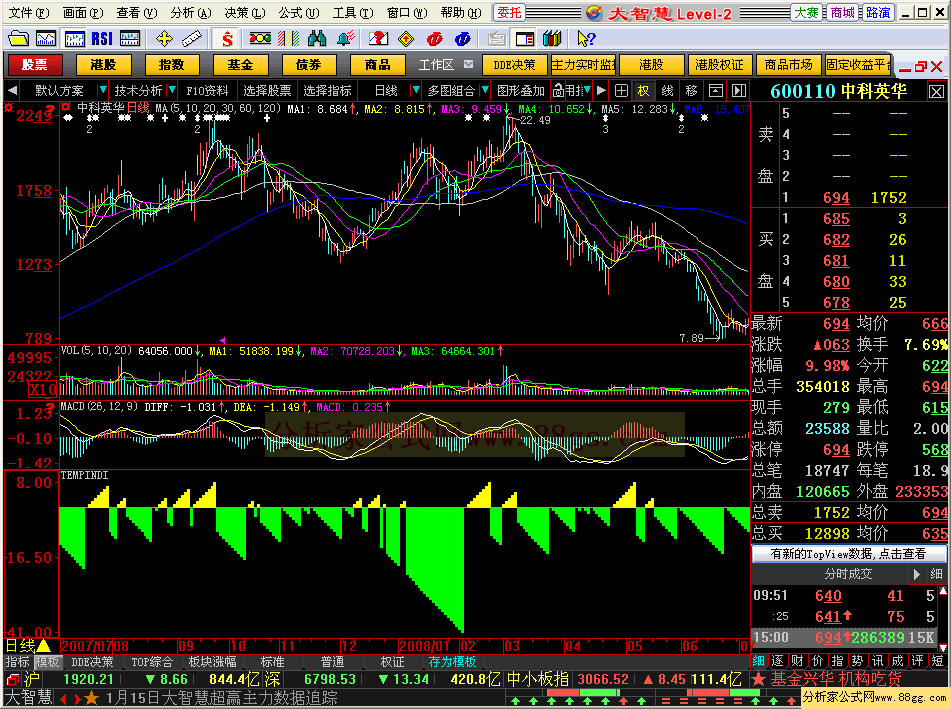Screen dimensions: 951x709
Task: Click the 委托 trading button
Action: click(x=509, y=13)
